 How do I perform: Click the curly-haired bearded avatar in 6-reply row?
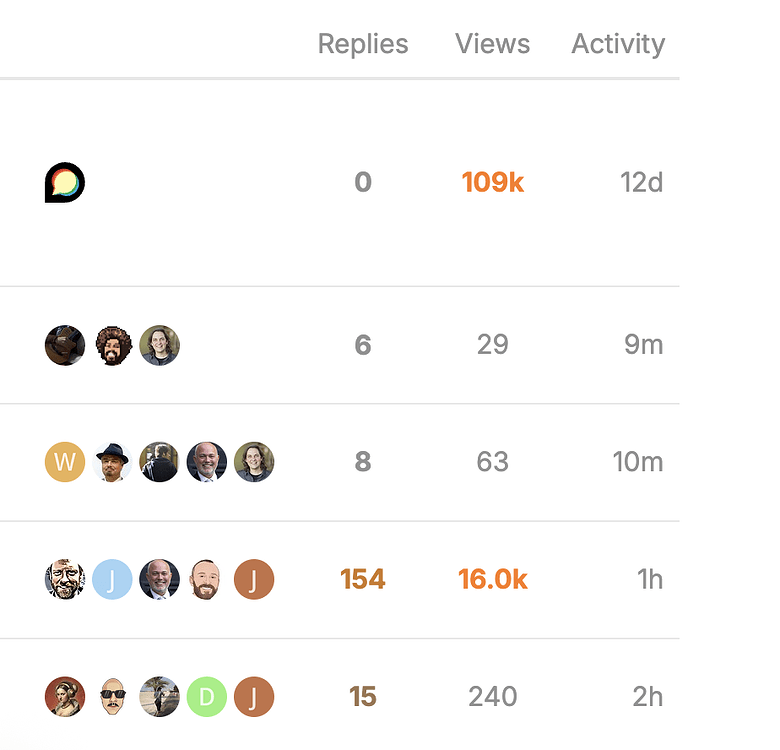(x=112, y=345)
